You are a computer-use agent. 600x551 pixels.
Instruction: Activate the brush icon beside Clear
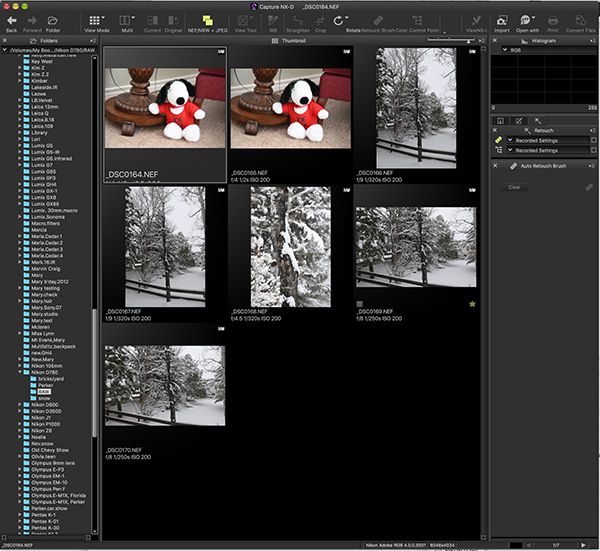(x=589, y=187)
